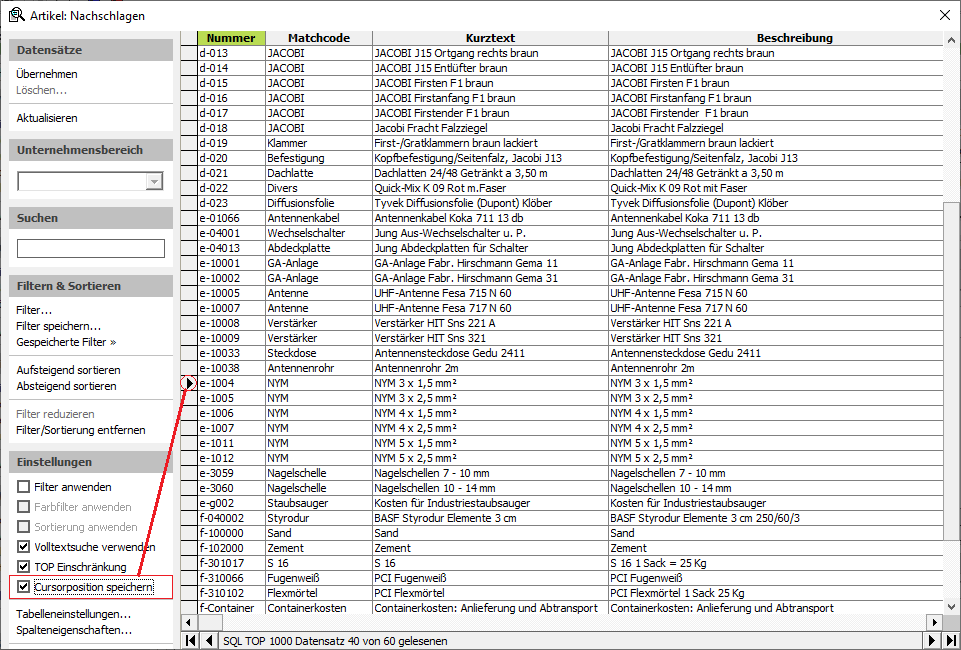Click the Matchcode column header
Screen dimensions: 961x650
[x=319, y=38]
